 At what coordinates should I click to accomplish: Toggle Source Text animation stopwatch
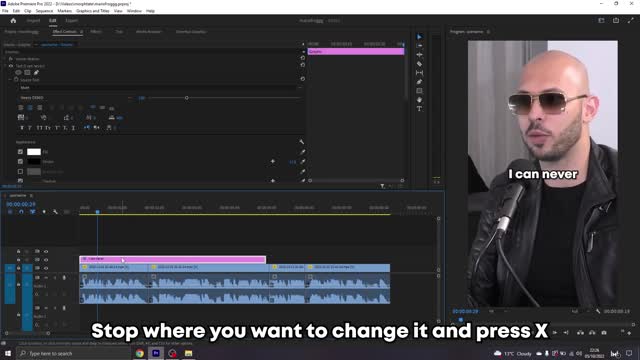click(16, 80)
